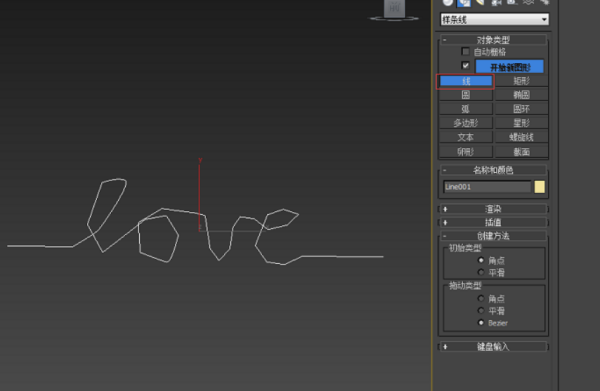The height and width of the screenshot is (391, 600).
Task: Collapse the 创建方法 rollout
Action: point(493,236)
